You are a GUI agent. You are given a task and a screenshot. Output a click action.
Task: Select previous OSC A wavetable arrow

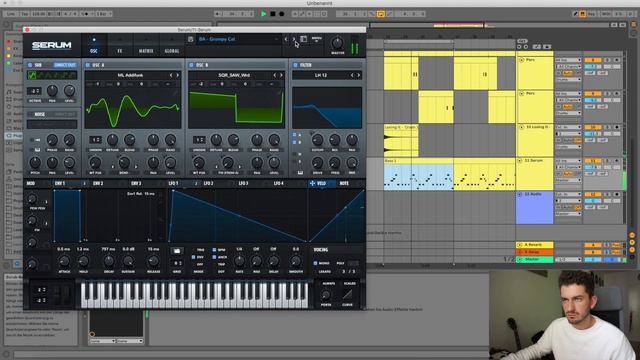pyautogui.click(x=171, y=75)
